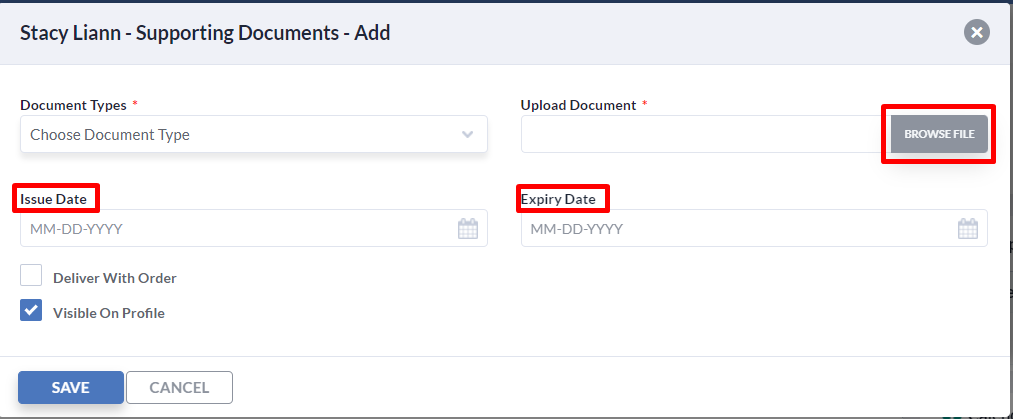This screenshot has height=419, width=1013.
Task: Click the Expiry Date label text
Action: [x=558, y=199]
